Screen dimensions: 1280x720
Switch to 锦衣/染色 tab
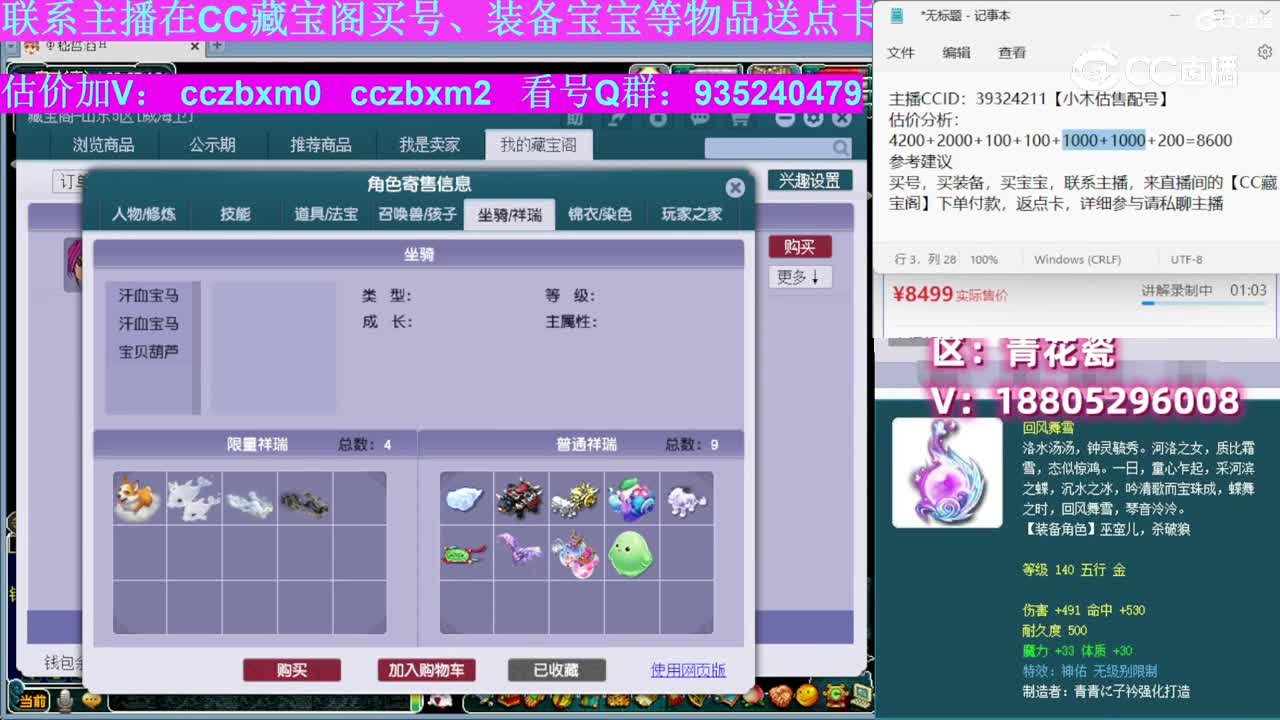tap(600, 214)
